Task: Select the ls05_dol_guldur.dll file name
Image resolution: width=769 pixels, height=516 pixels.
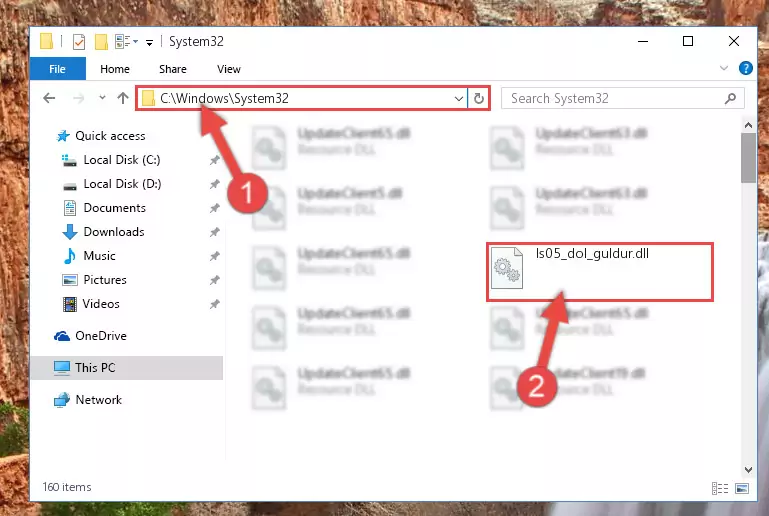Action: click(x=592, y=254)
